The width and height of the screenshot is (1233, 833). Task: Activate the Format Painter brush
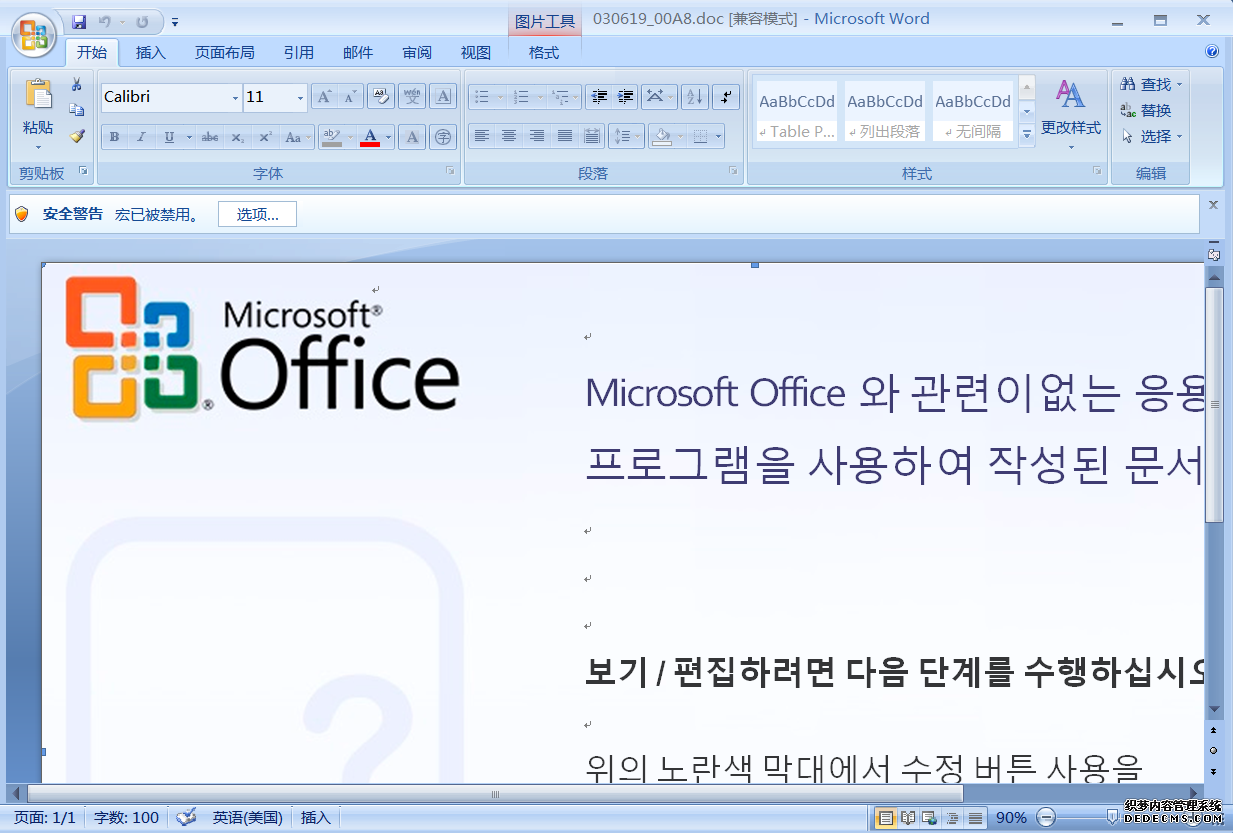pyautogui.click(x=77, y=136)
